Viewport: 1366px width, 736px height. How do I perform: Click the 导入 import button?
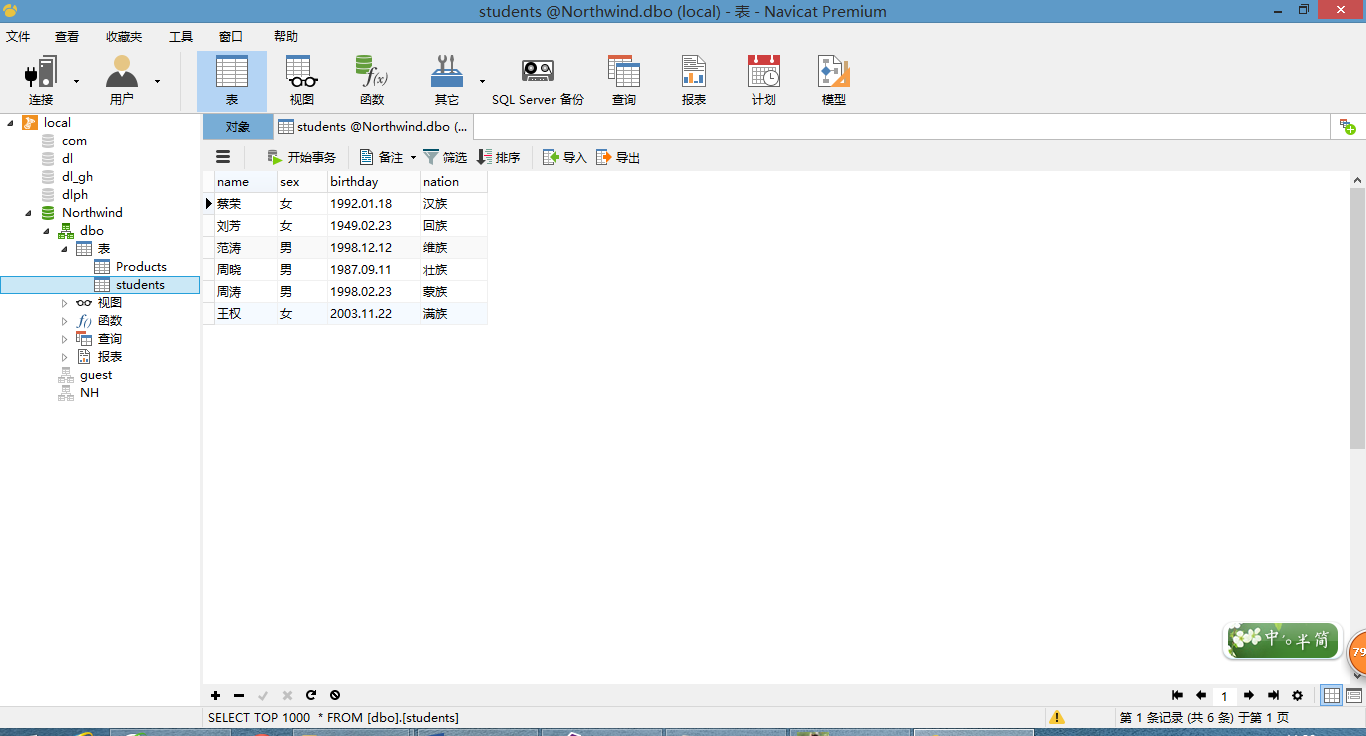tap(565, 157)
